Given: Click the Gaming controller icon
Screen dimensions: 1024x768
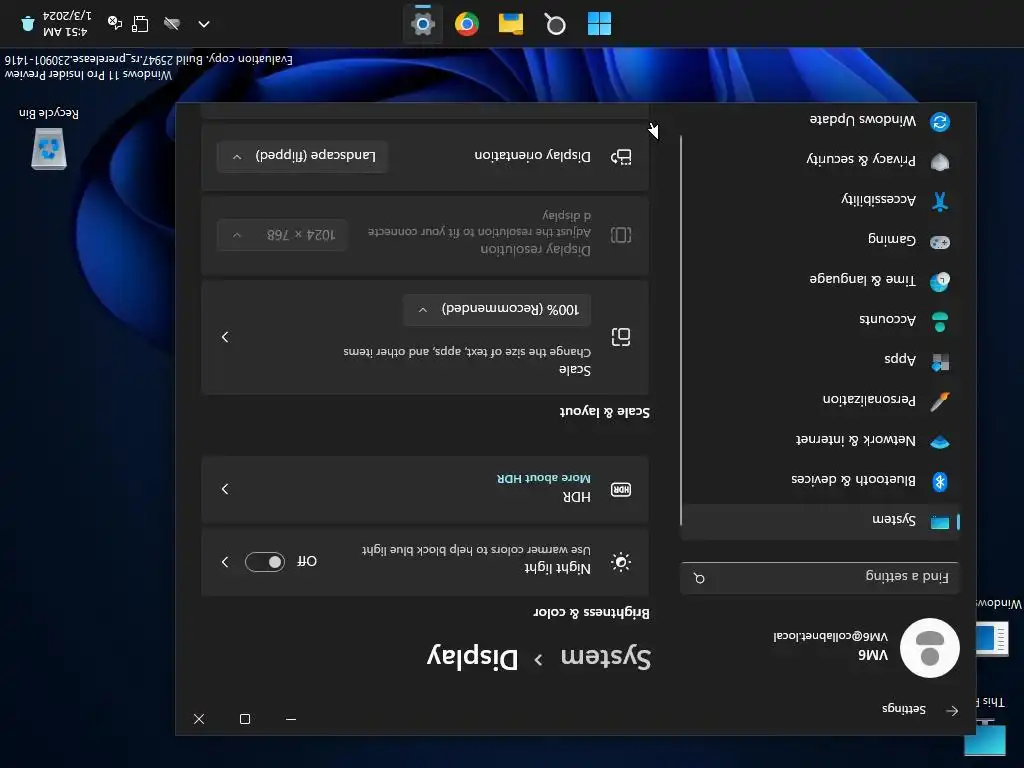Looking at the screenshot, I should click(x=940, y=242).
